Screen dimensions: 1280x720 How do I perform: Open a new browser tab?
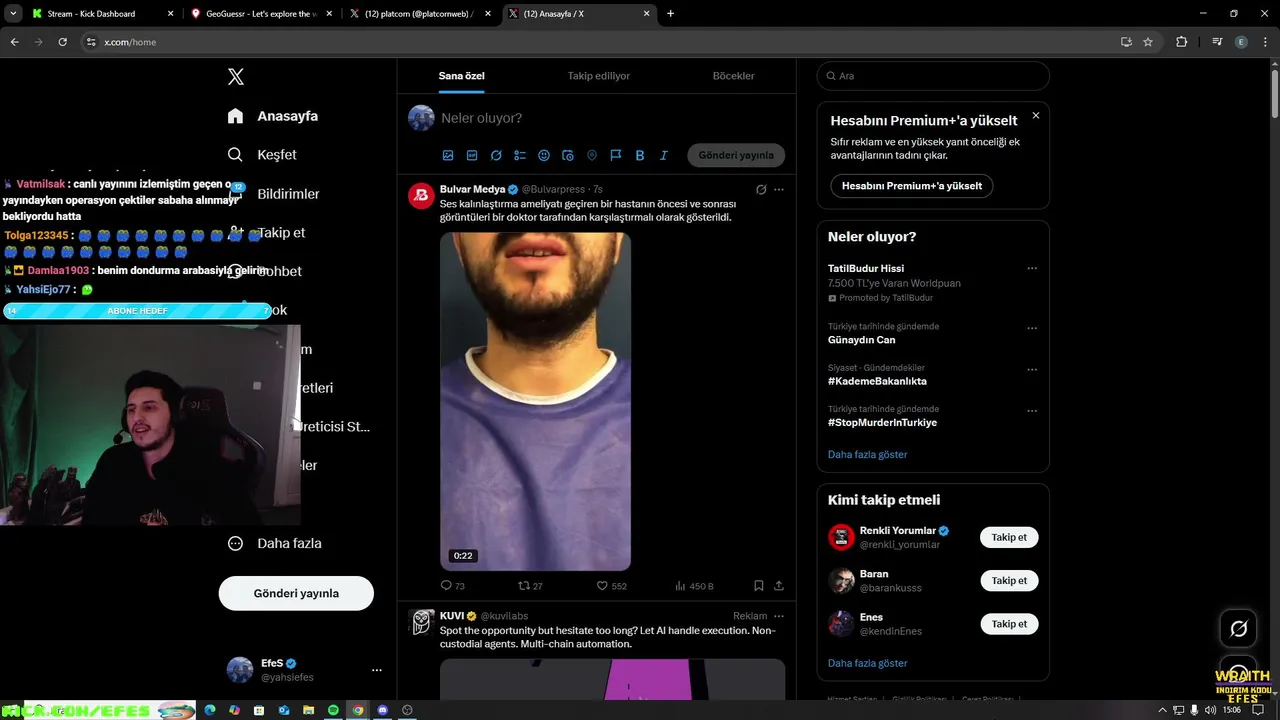pos(670,14)
